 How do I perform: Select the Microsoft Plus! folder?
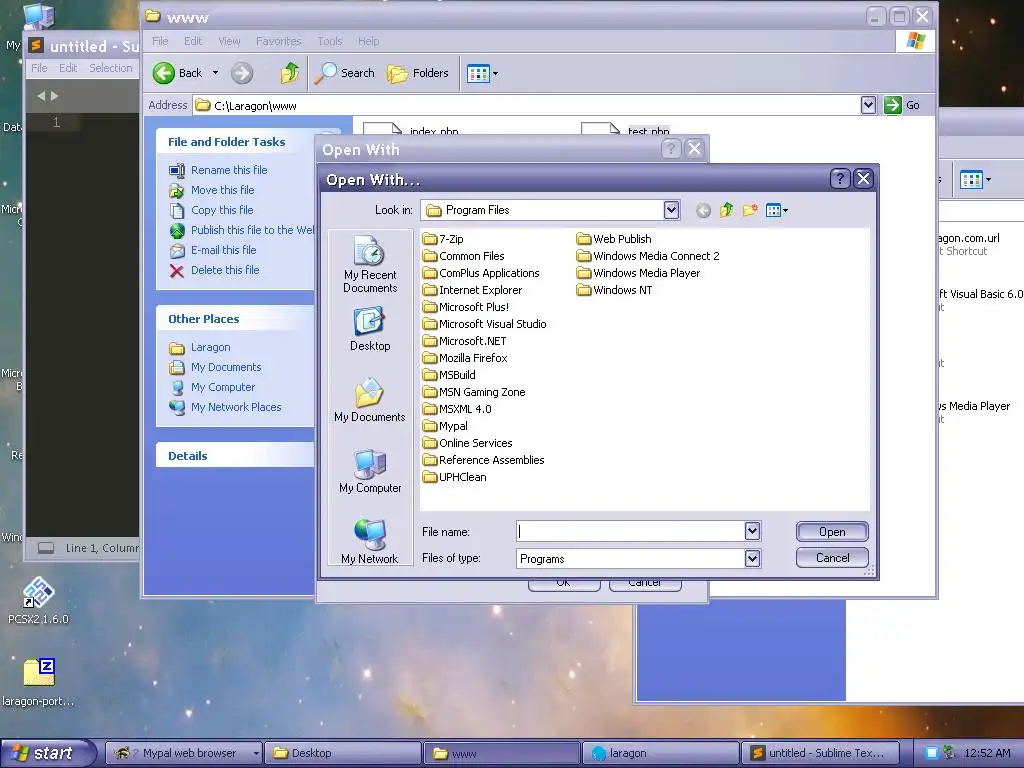(466, 307)
